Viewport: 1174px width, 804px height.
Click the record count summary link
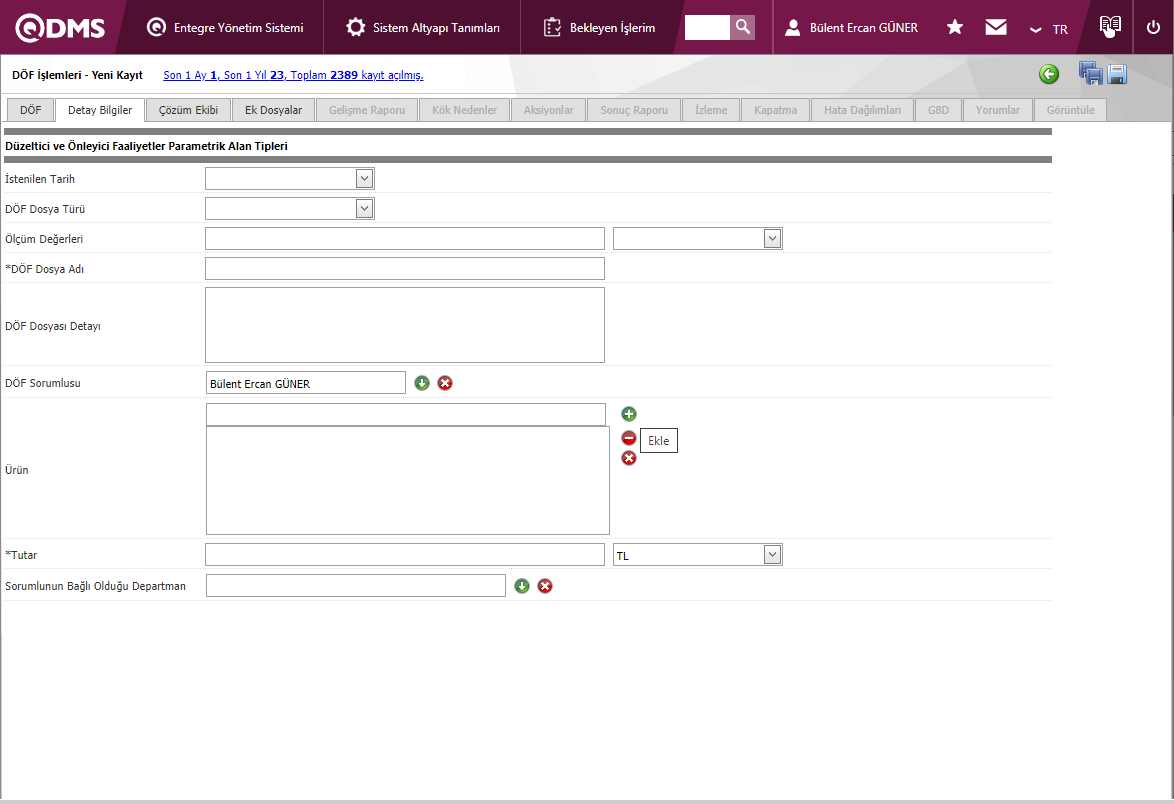click(x=293, y=75)
